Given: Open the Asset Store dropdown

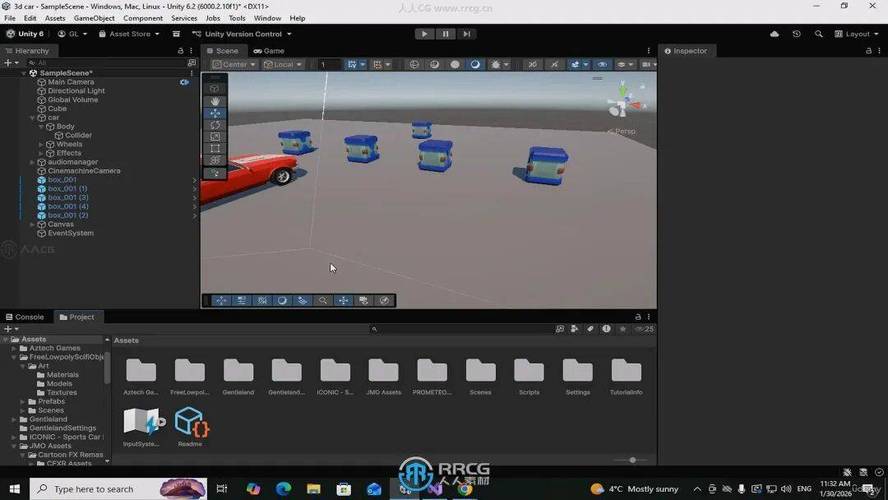Looking at the screenshot, I should click(x=129, y=34).
